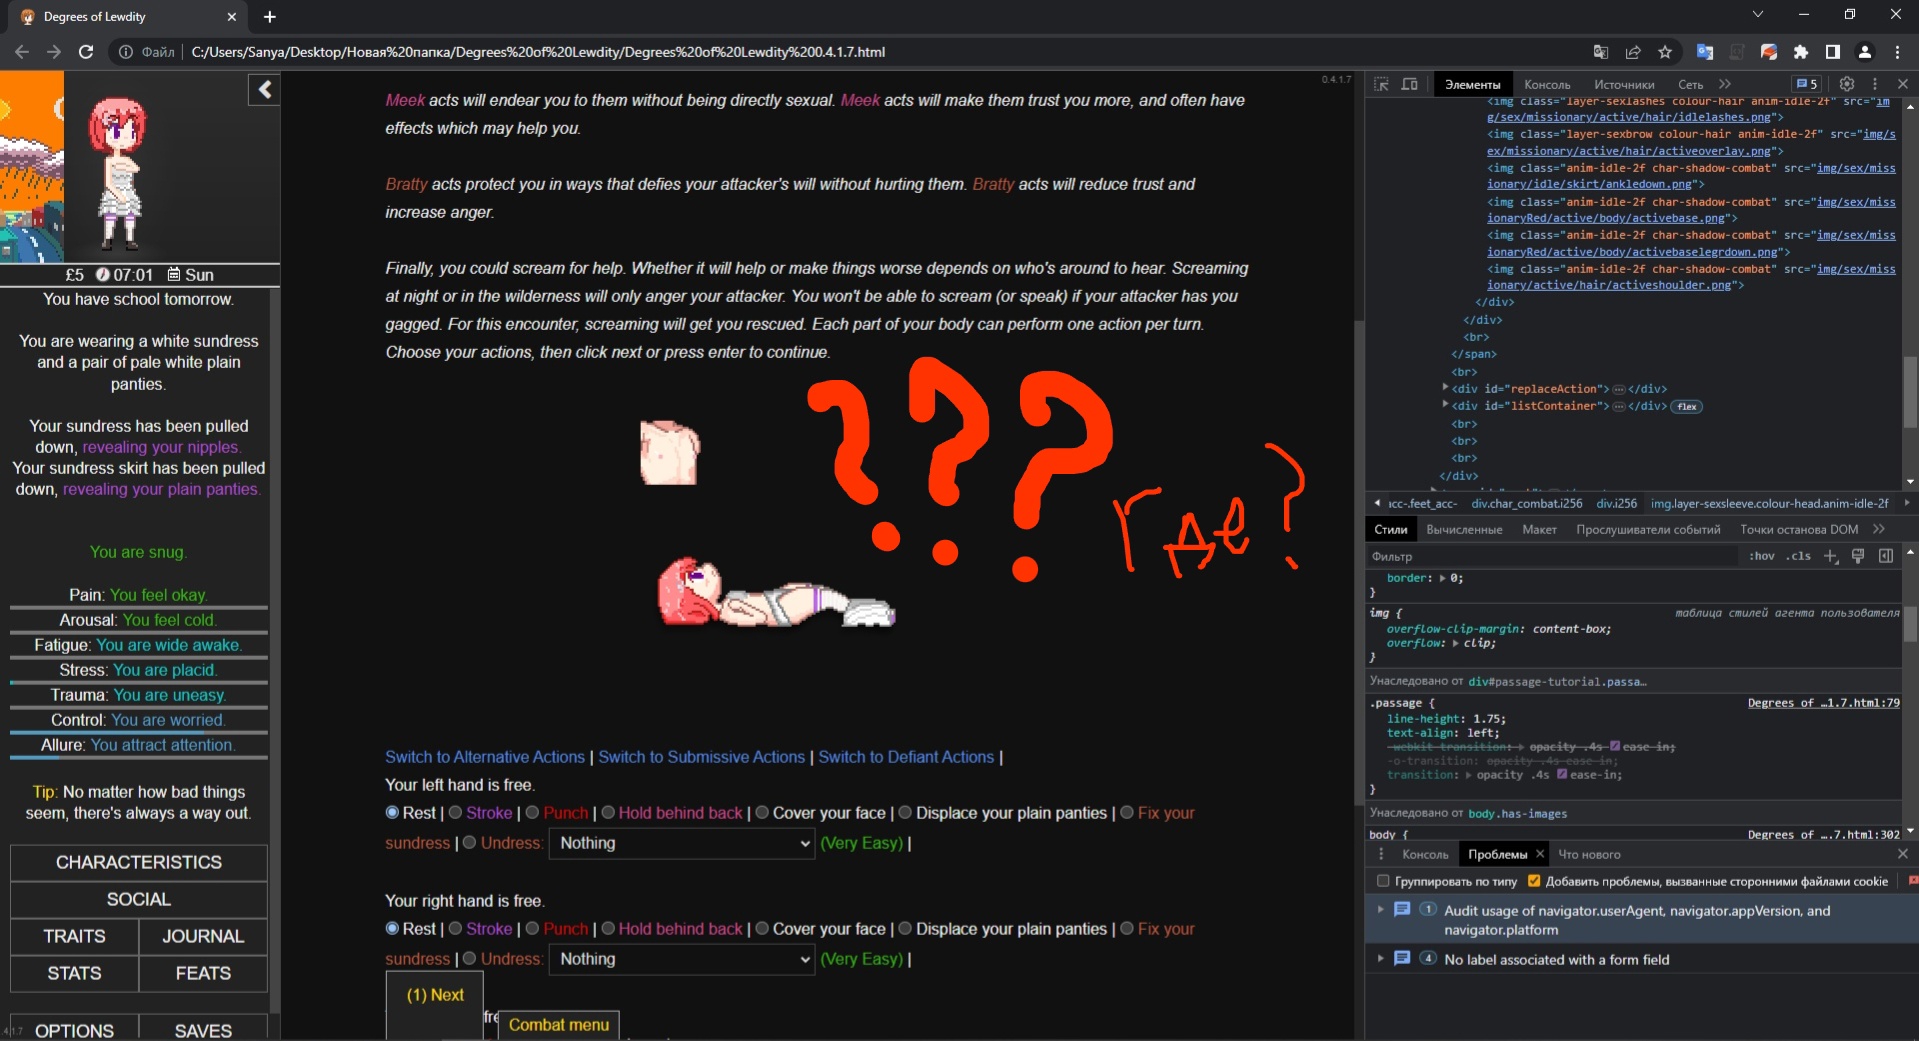Select left hand Cover your face radio

tap(762, 812)
